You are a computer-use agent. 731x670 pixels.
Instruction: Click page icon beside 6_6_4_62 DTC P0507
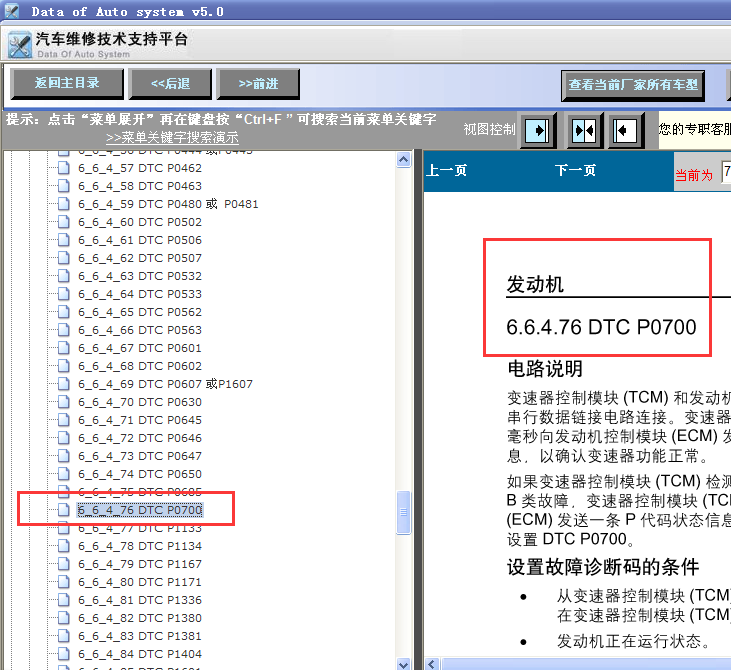(x=64, y=258)
